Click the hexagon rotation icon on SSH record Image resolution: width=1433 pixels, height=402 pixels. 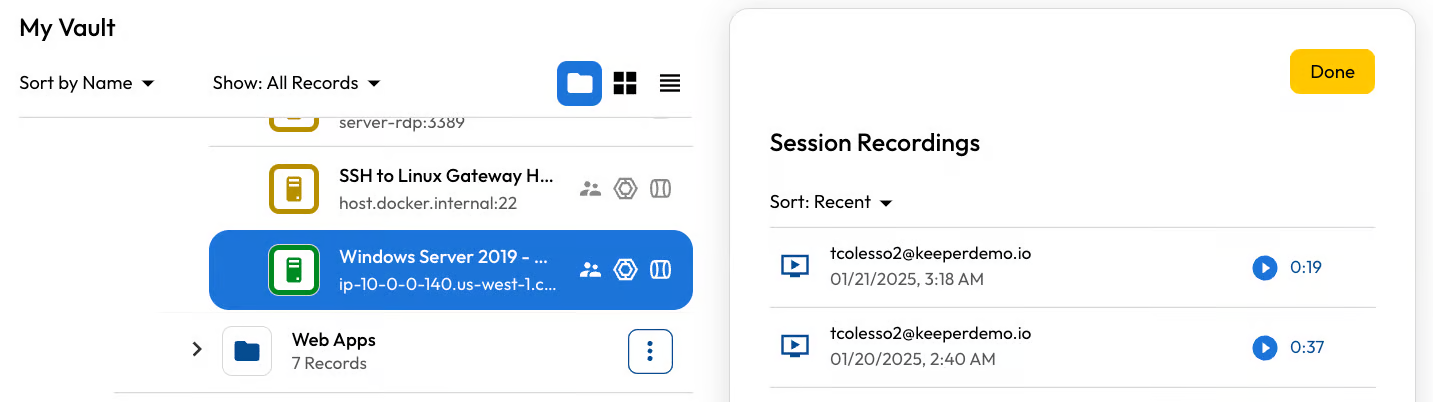point(626,189)
